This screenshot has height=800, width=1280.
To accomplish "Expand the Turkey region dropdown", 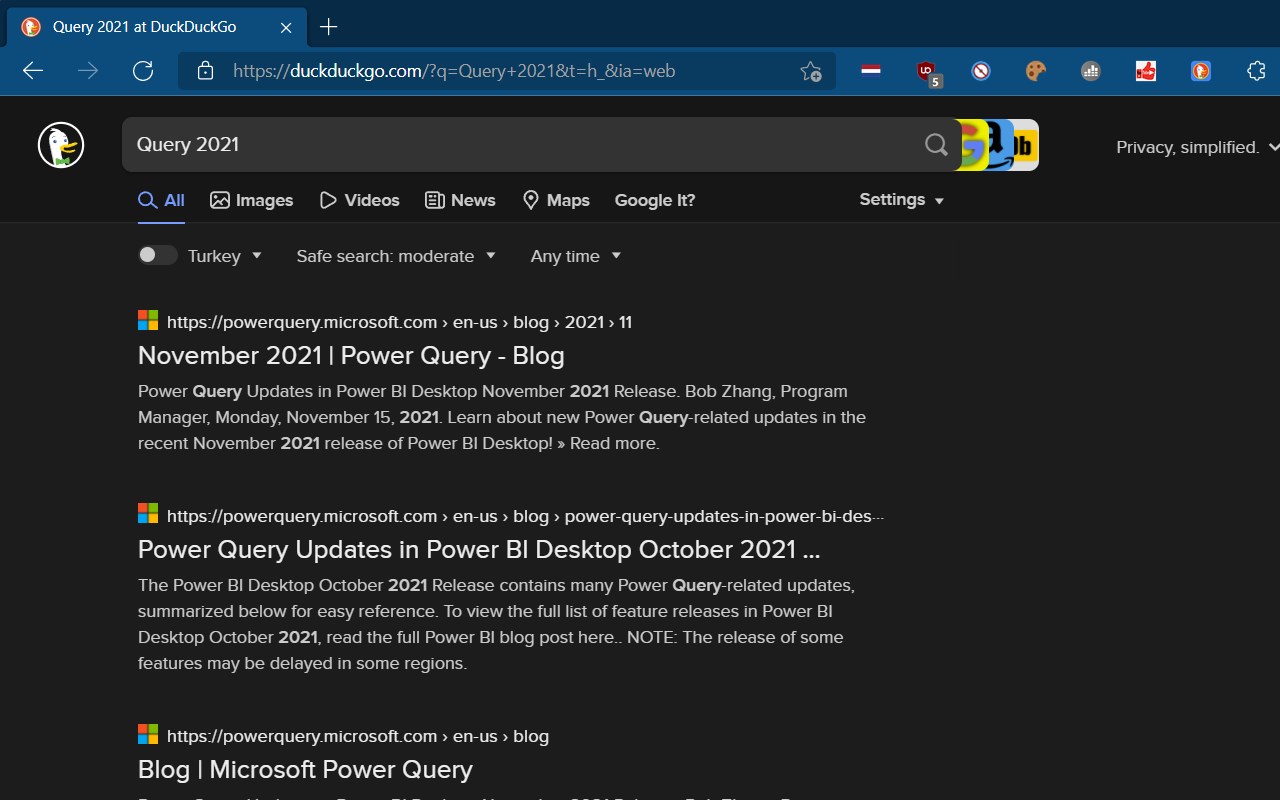I will pyautogui.click(x=226, y=256).
